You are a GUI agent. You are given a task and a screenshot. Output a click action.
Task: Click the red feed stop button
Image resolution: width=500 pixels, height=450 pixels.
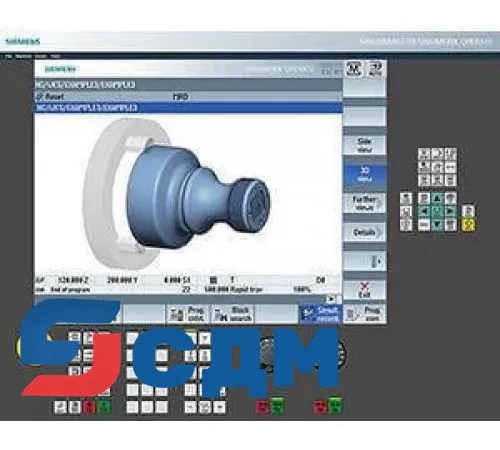[x=320, y=407]
